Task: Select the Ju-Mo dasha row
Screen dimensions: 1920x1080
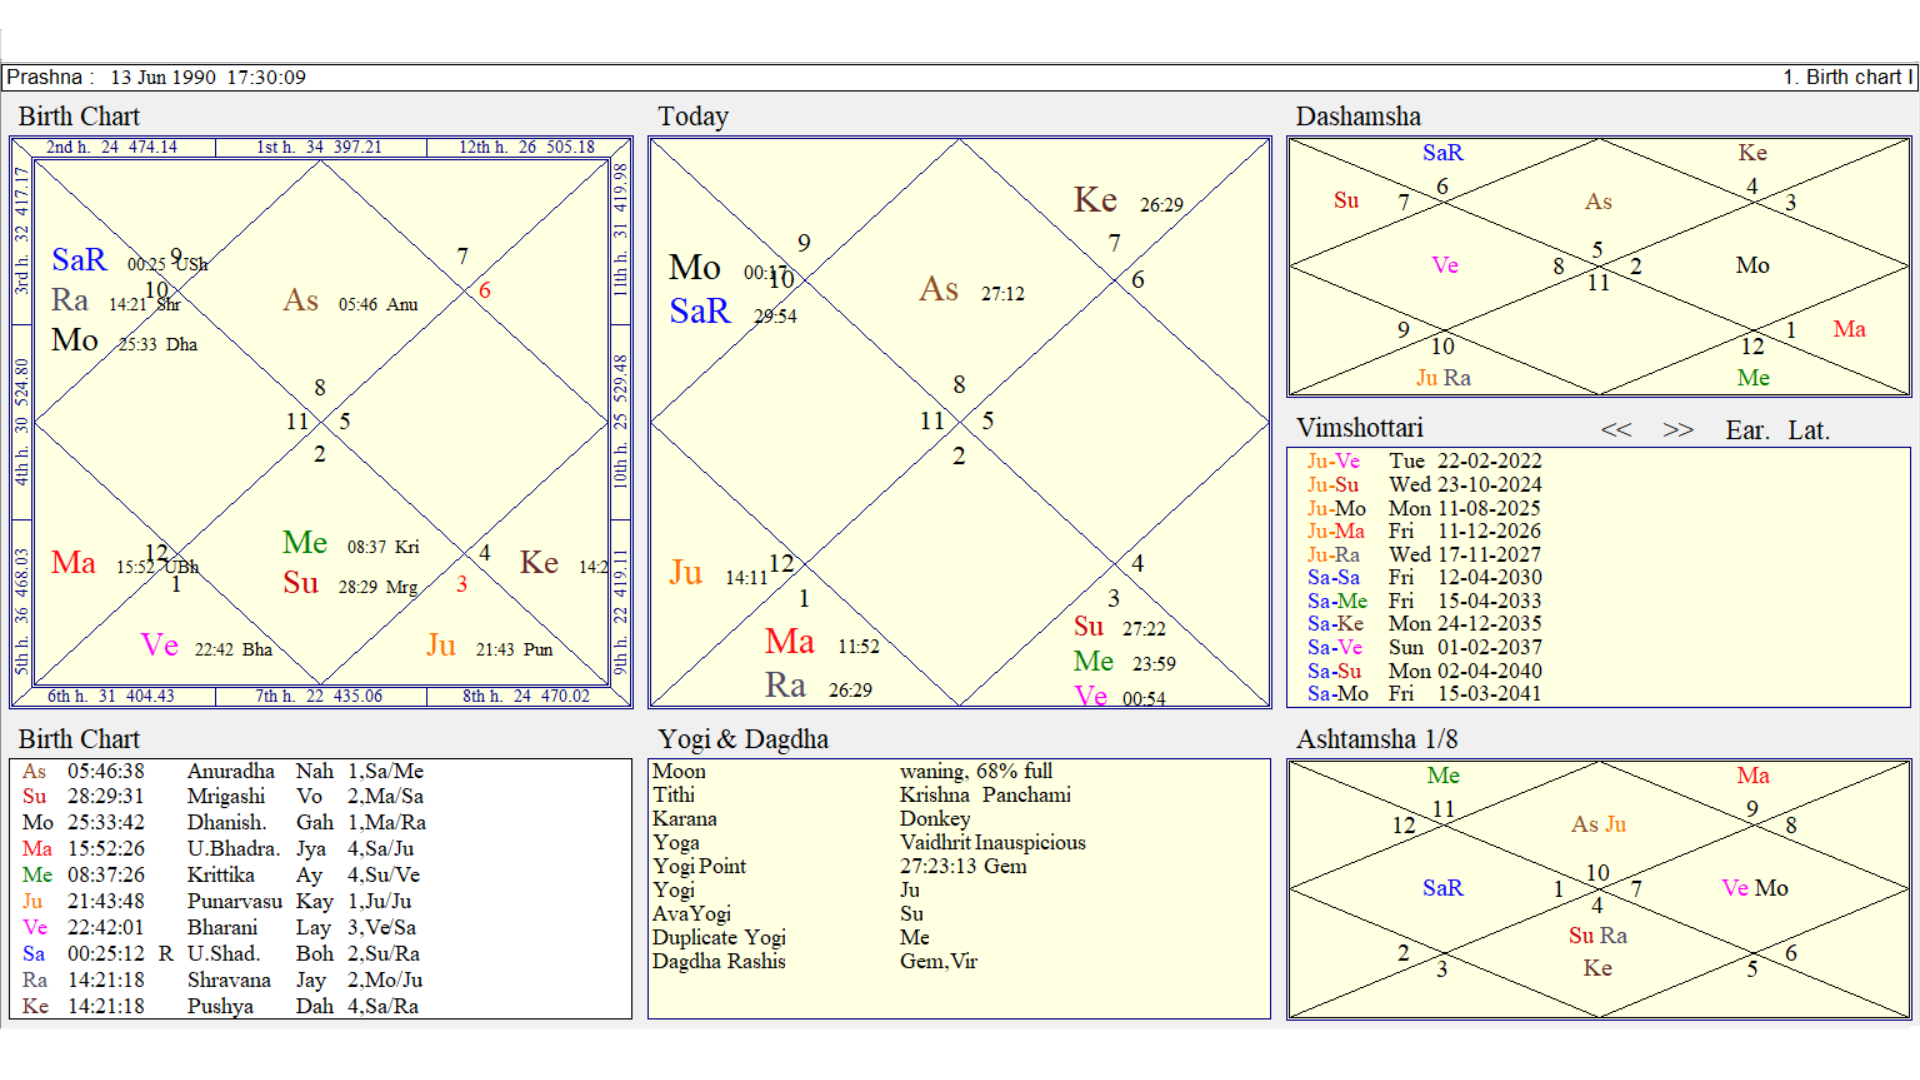Action: point(1424,508)
